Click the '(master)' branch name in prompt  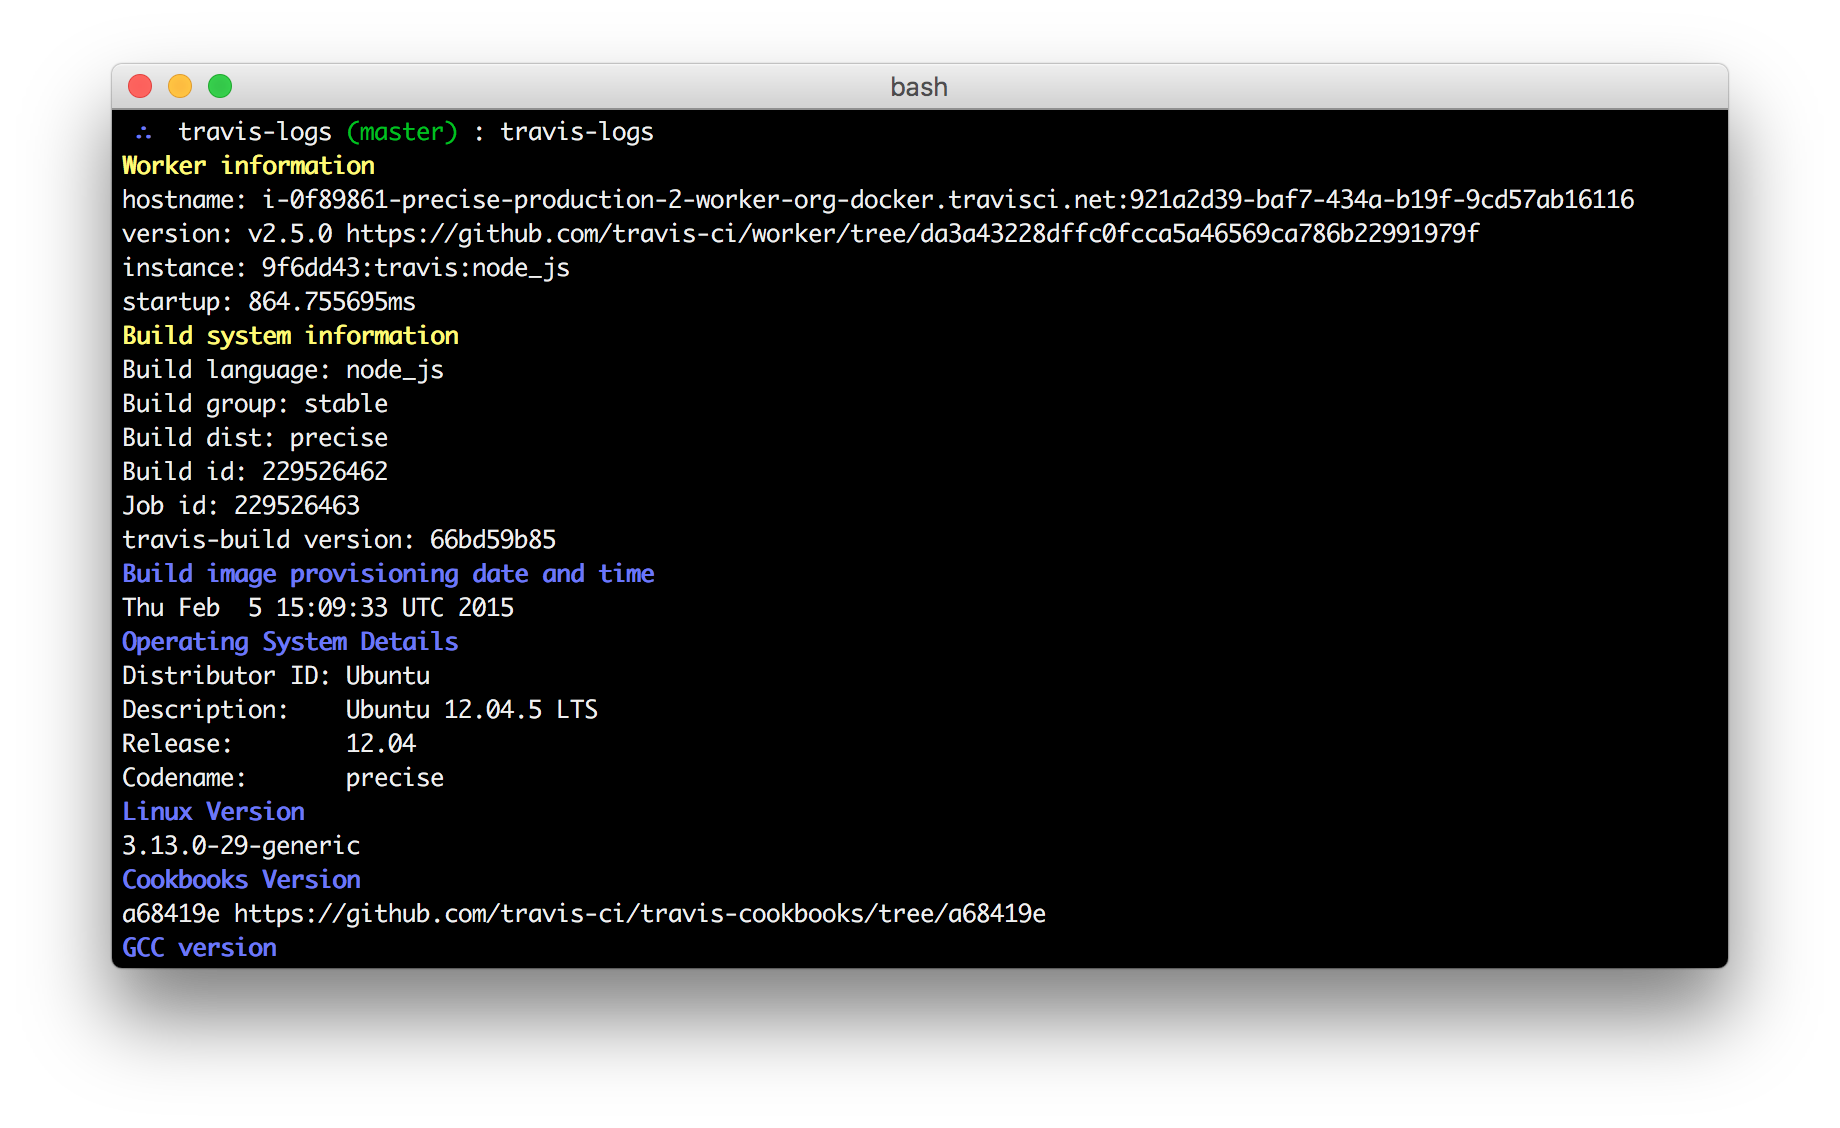coord(402,132)
